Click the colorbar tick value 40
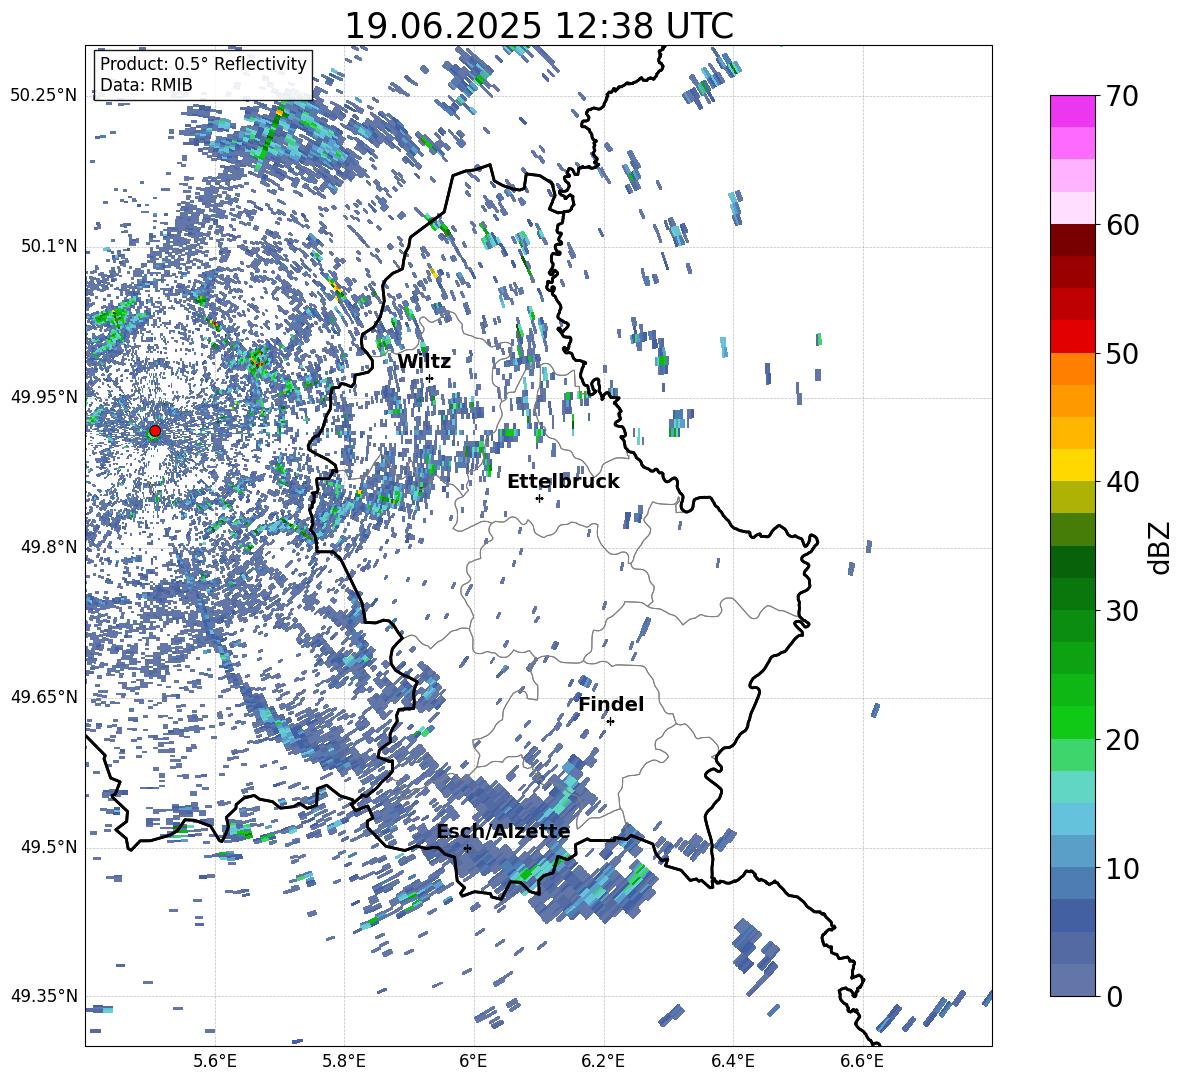 (1122, 482)
